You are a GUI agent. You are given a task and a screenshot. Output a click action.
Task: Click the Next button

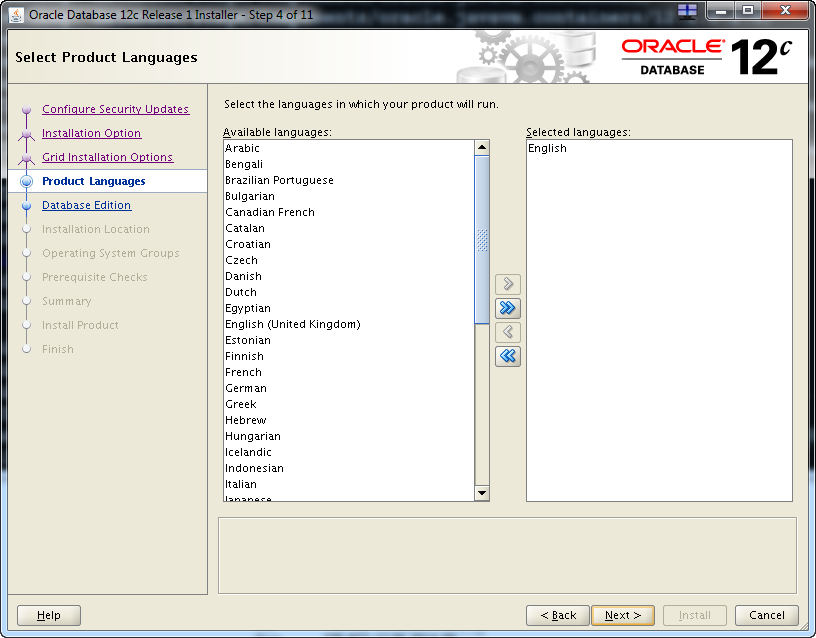[623, 616]
